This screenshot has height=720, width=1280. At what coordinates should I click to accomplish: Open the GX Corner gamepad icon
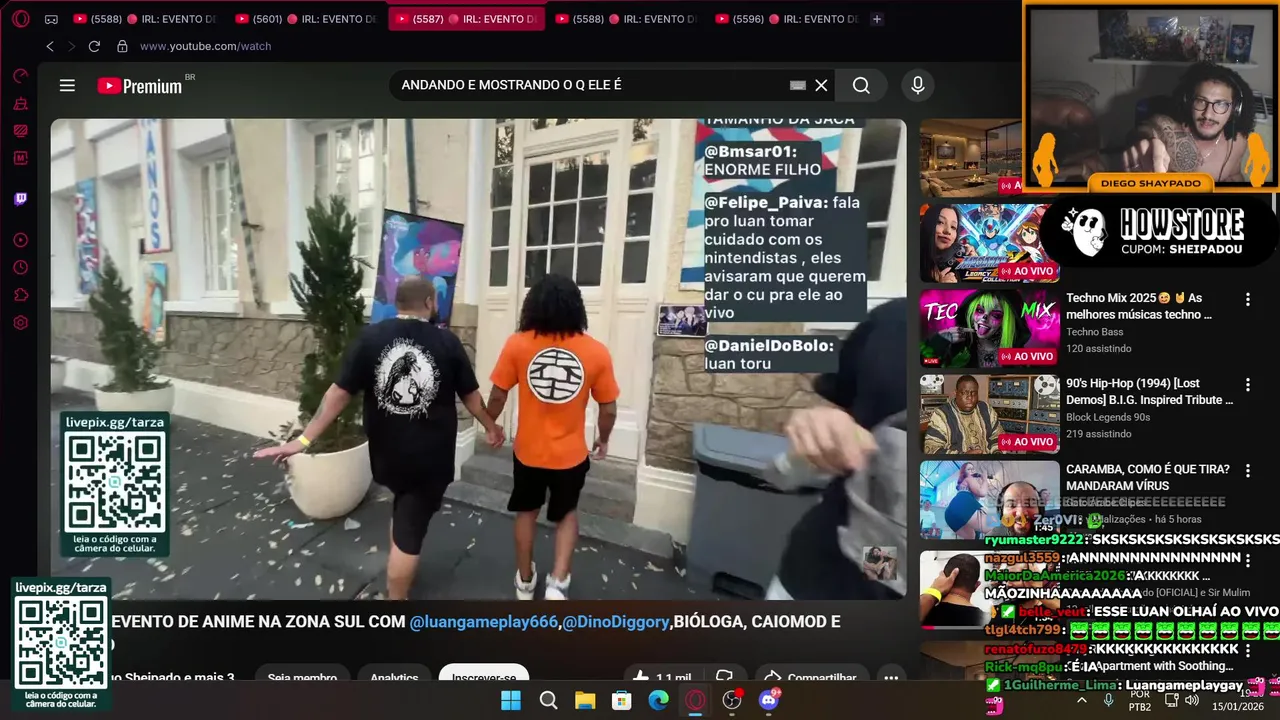click(x=51, y=19)
